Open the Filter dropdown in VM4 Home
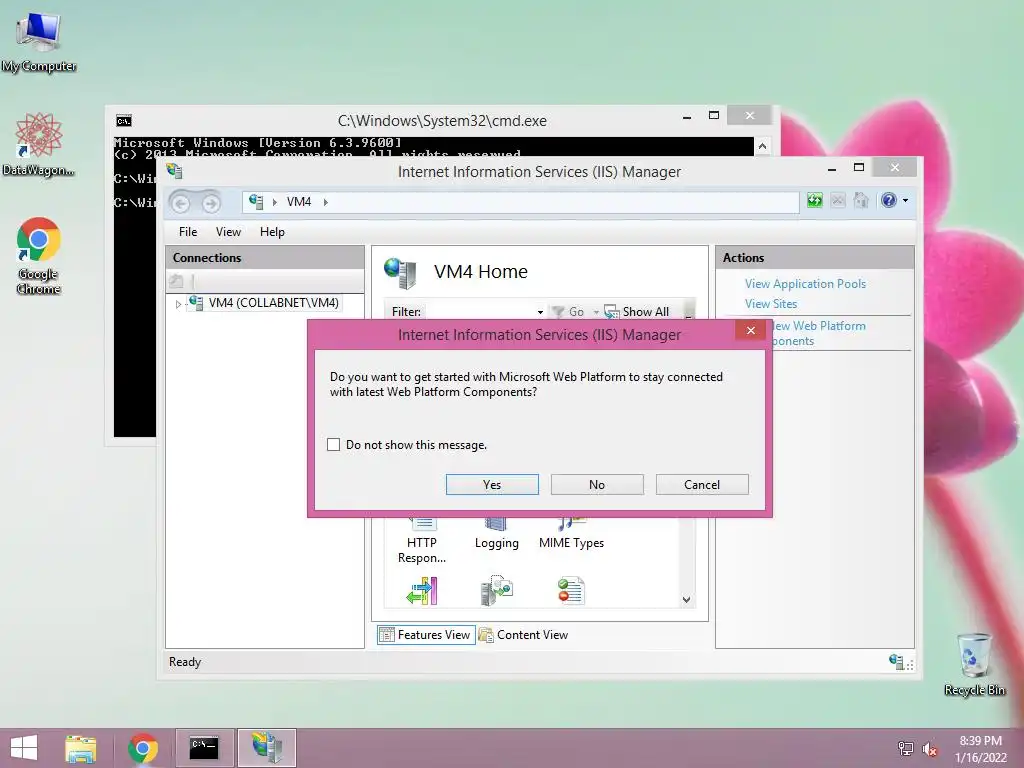Image resolution: width=1024 pixels, height=768 pixels. [540, 312]
